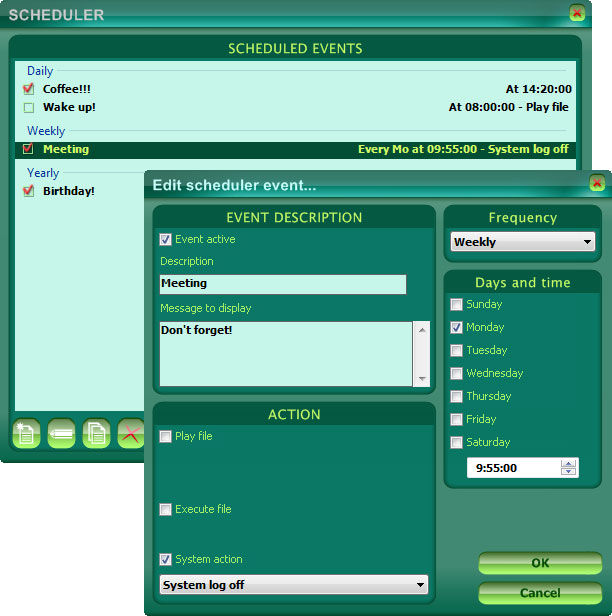This screenshot has width=612, height=616.
Task: Click the Message to display text area
Action: pos(286,354)
